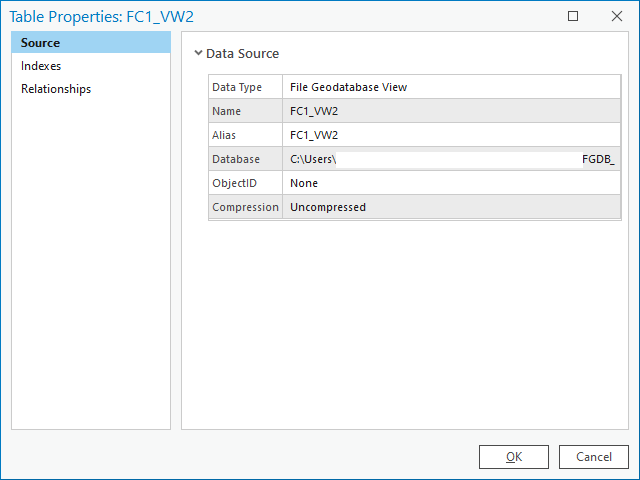Screen dimensions: 640x480
Task: Click the Uncompressed value cell
Action: coord(328,207)
